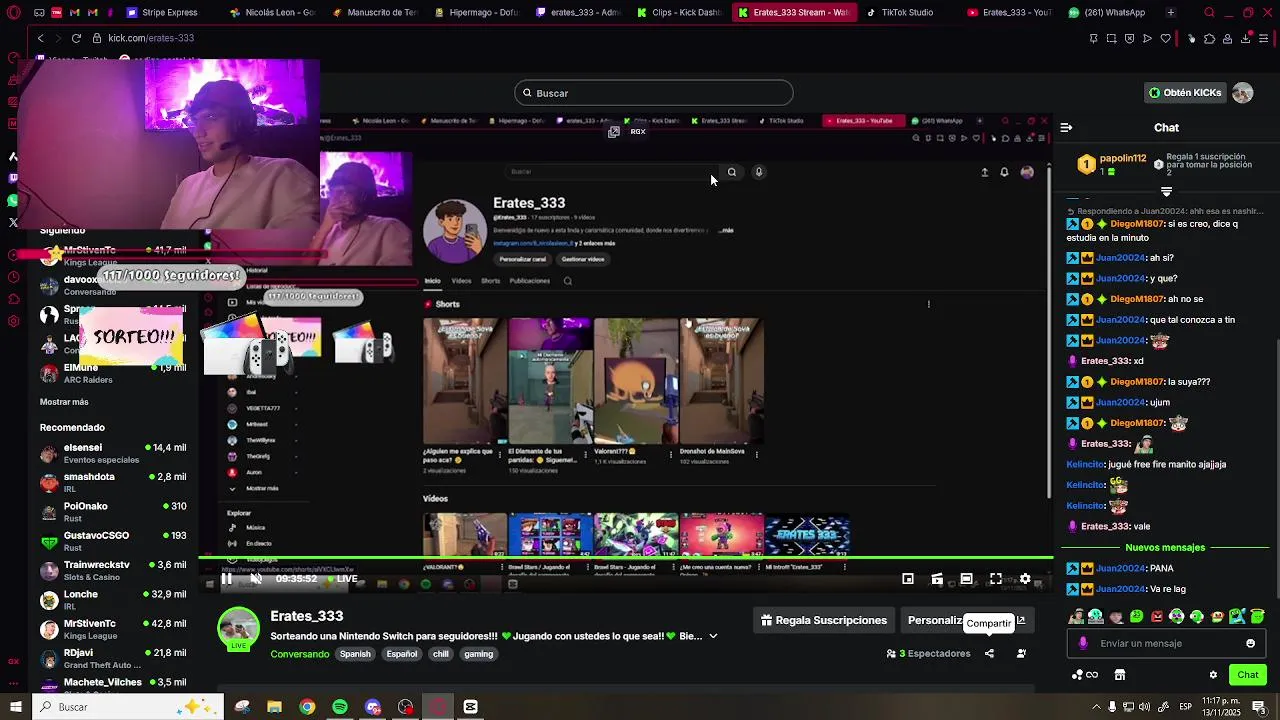Share the stream with the share icon
Image resolution: width=1280 pixels, height=720 pixels.
coord(989,653)
